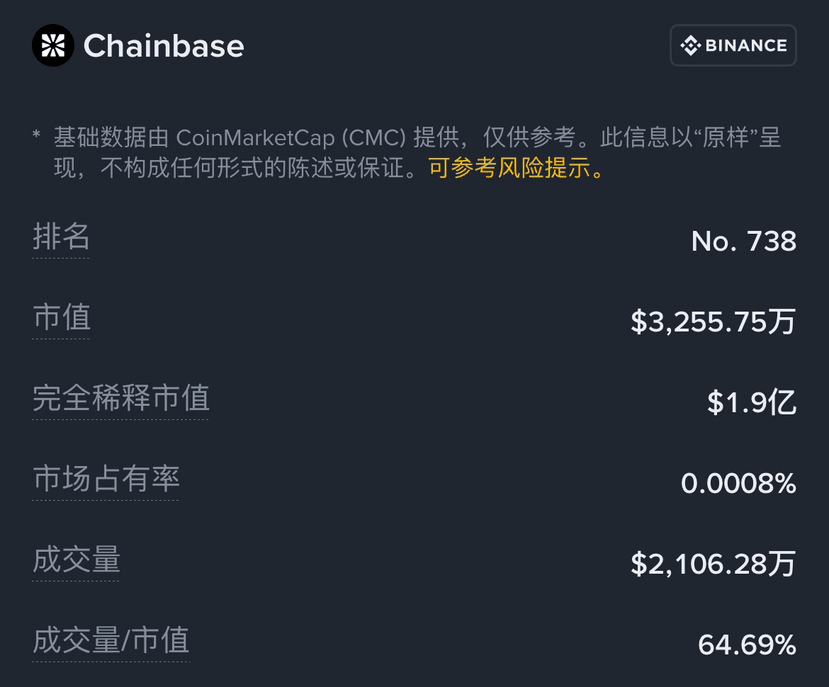Click the Binance diamond logo icon
Image resolution: width=829 pixels, height=687 pixels.
coord(690,45)
